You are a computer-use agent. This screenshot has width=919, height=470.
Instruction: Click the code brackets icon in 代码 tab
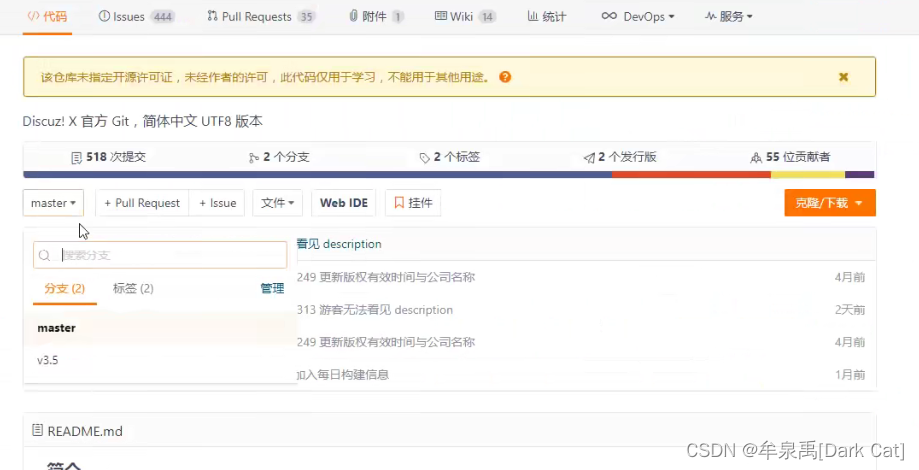coord(33,16)
